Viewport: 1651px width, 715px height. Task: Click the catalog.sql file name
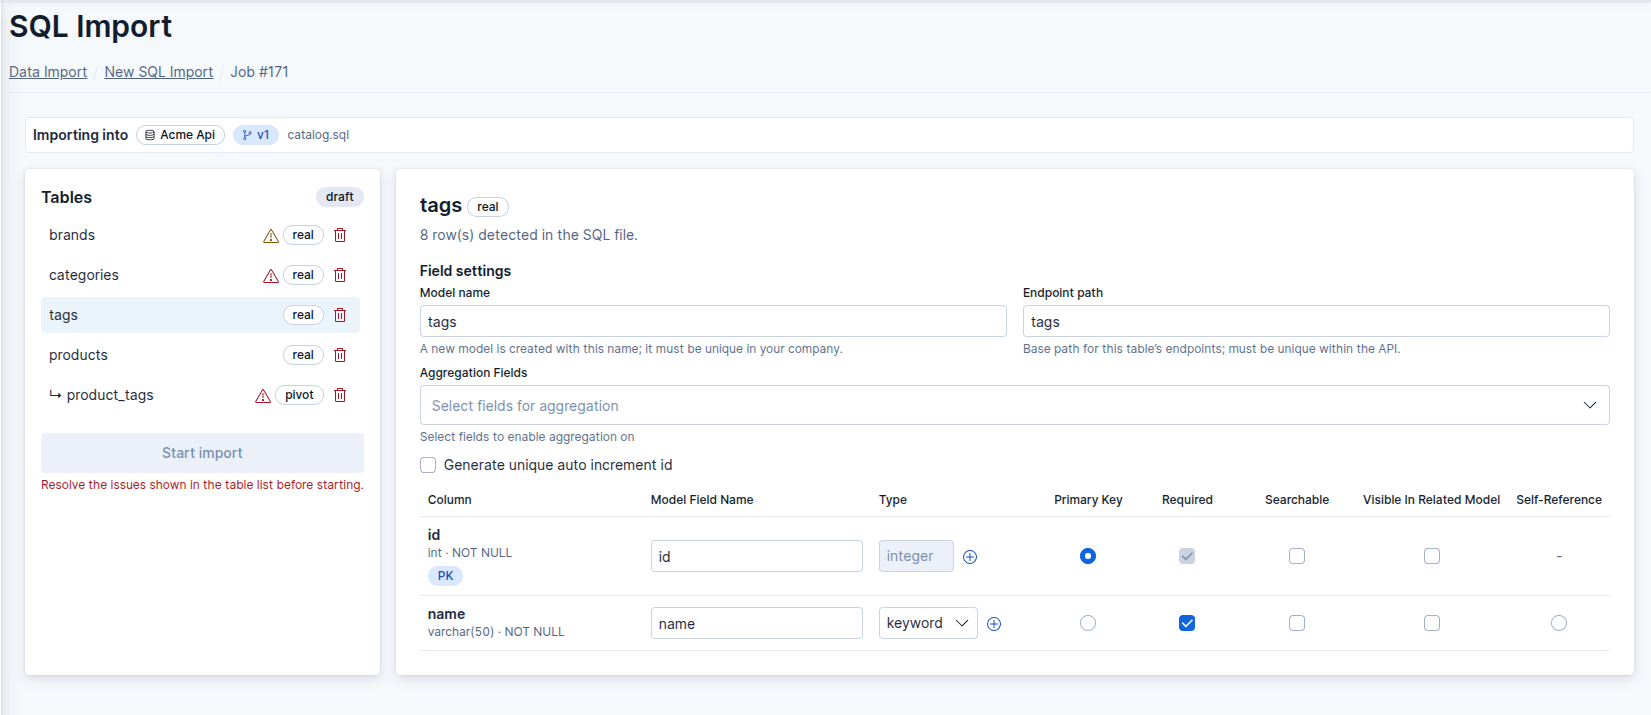click(x=318, y=135)
